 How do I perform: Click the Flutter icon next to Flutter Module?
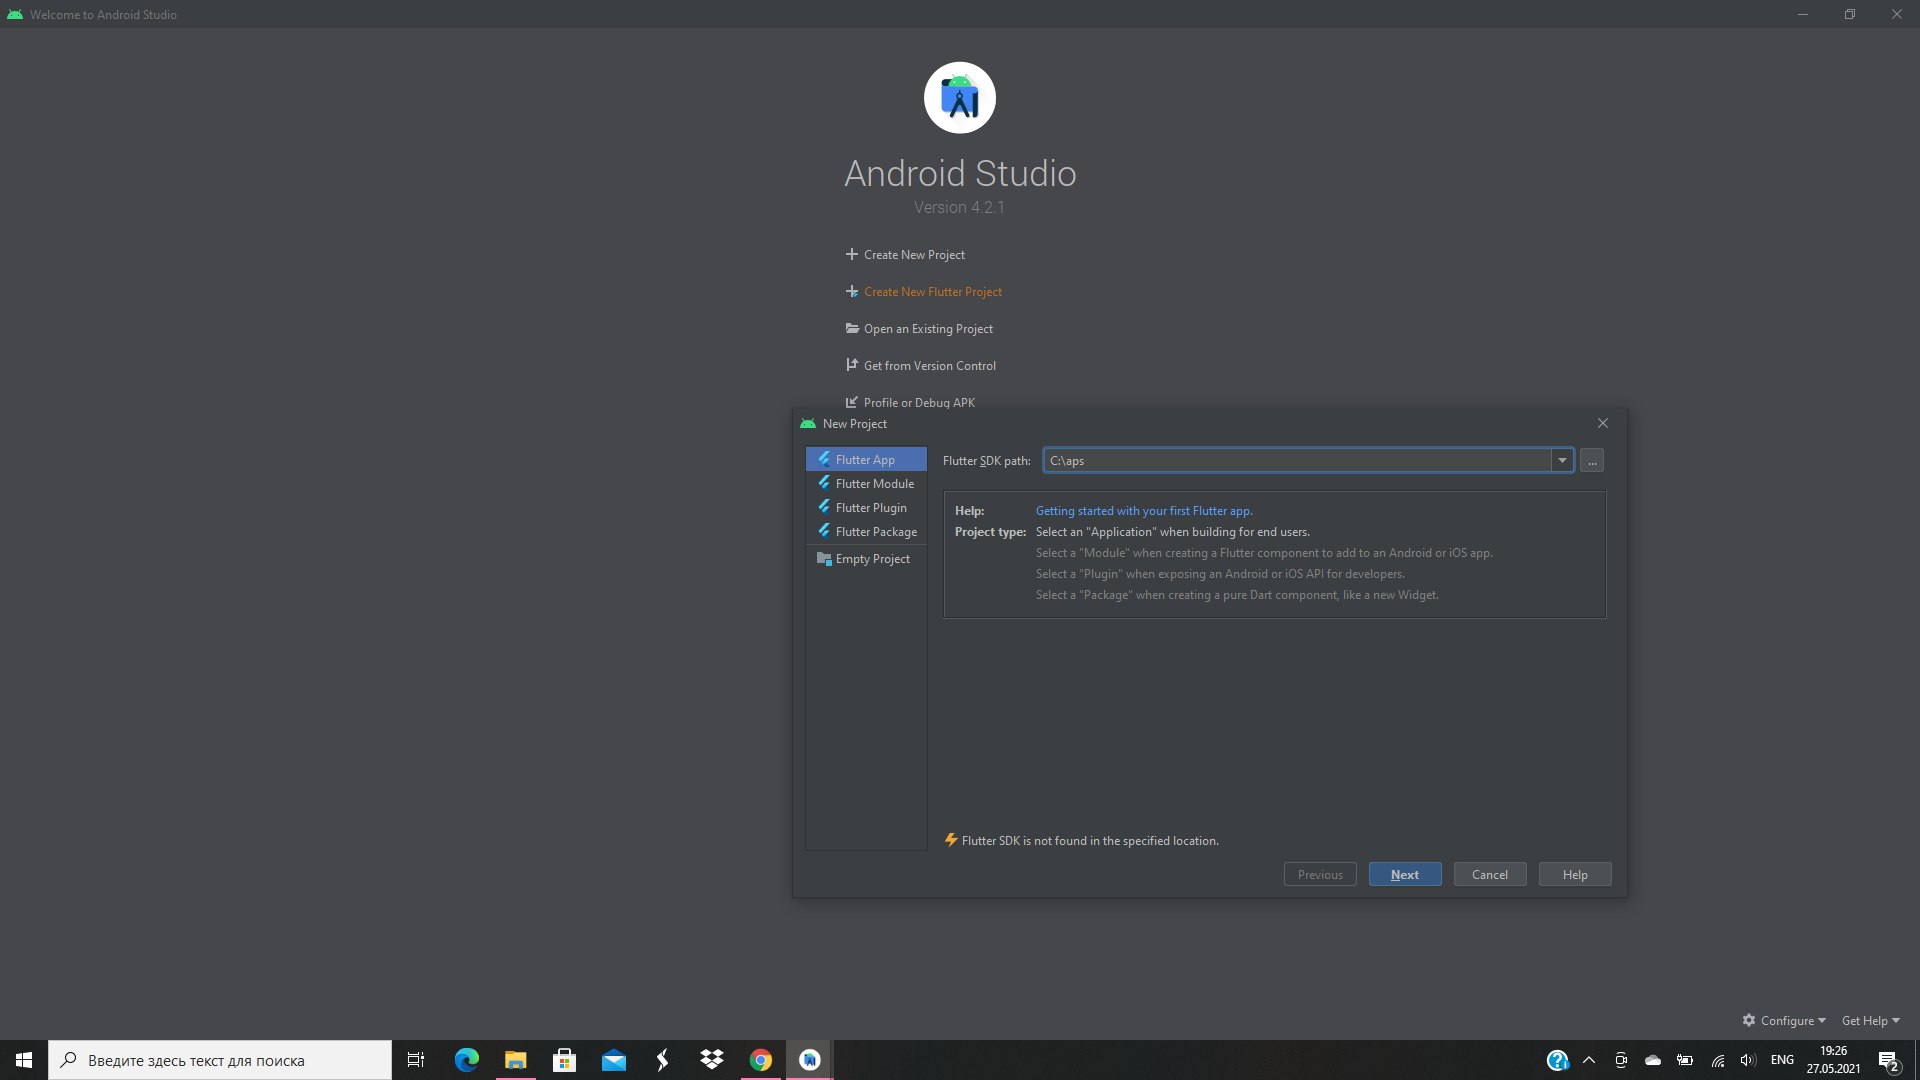(824, 483)
